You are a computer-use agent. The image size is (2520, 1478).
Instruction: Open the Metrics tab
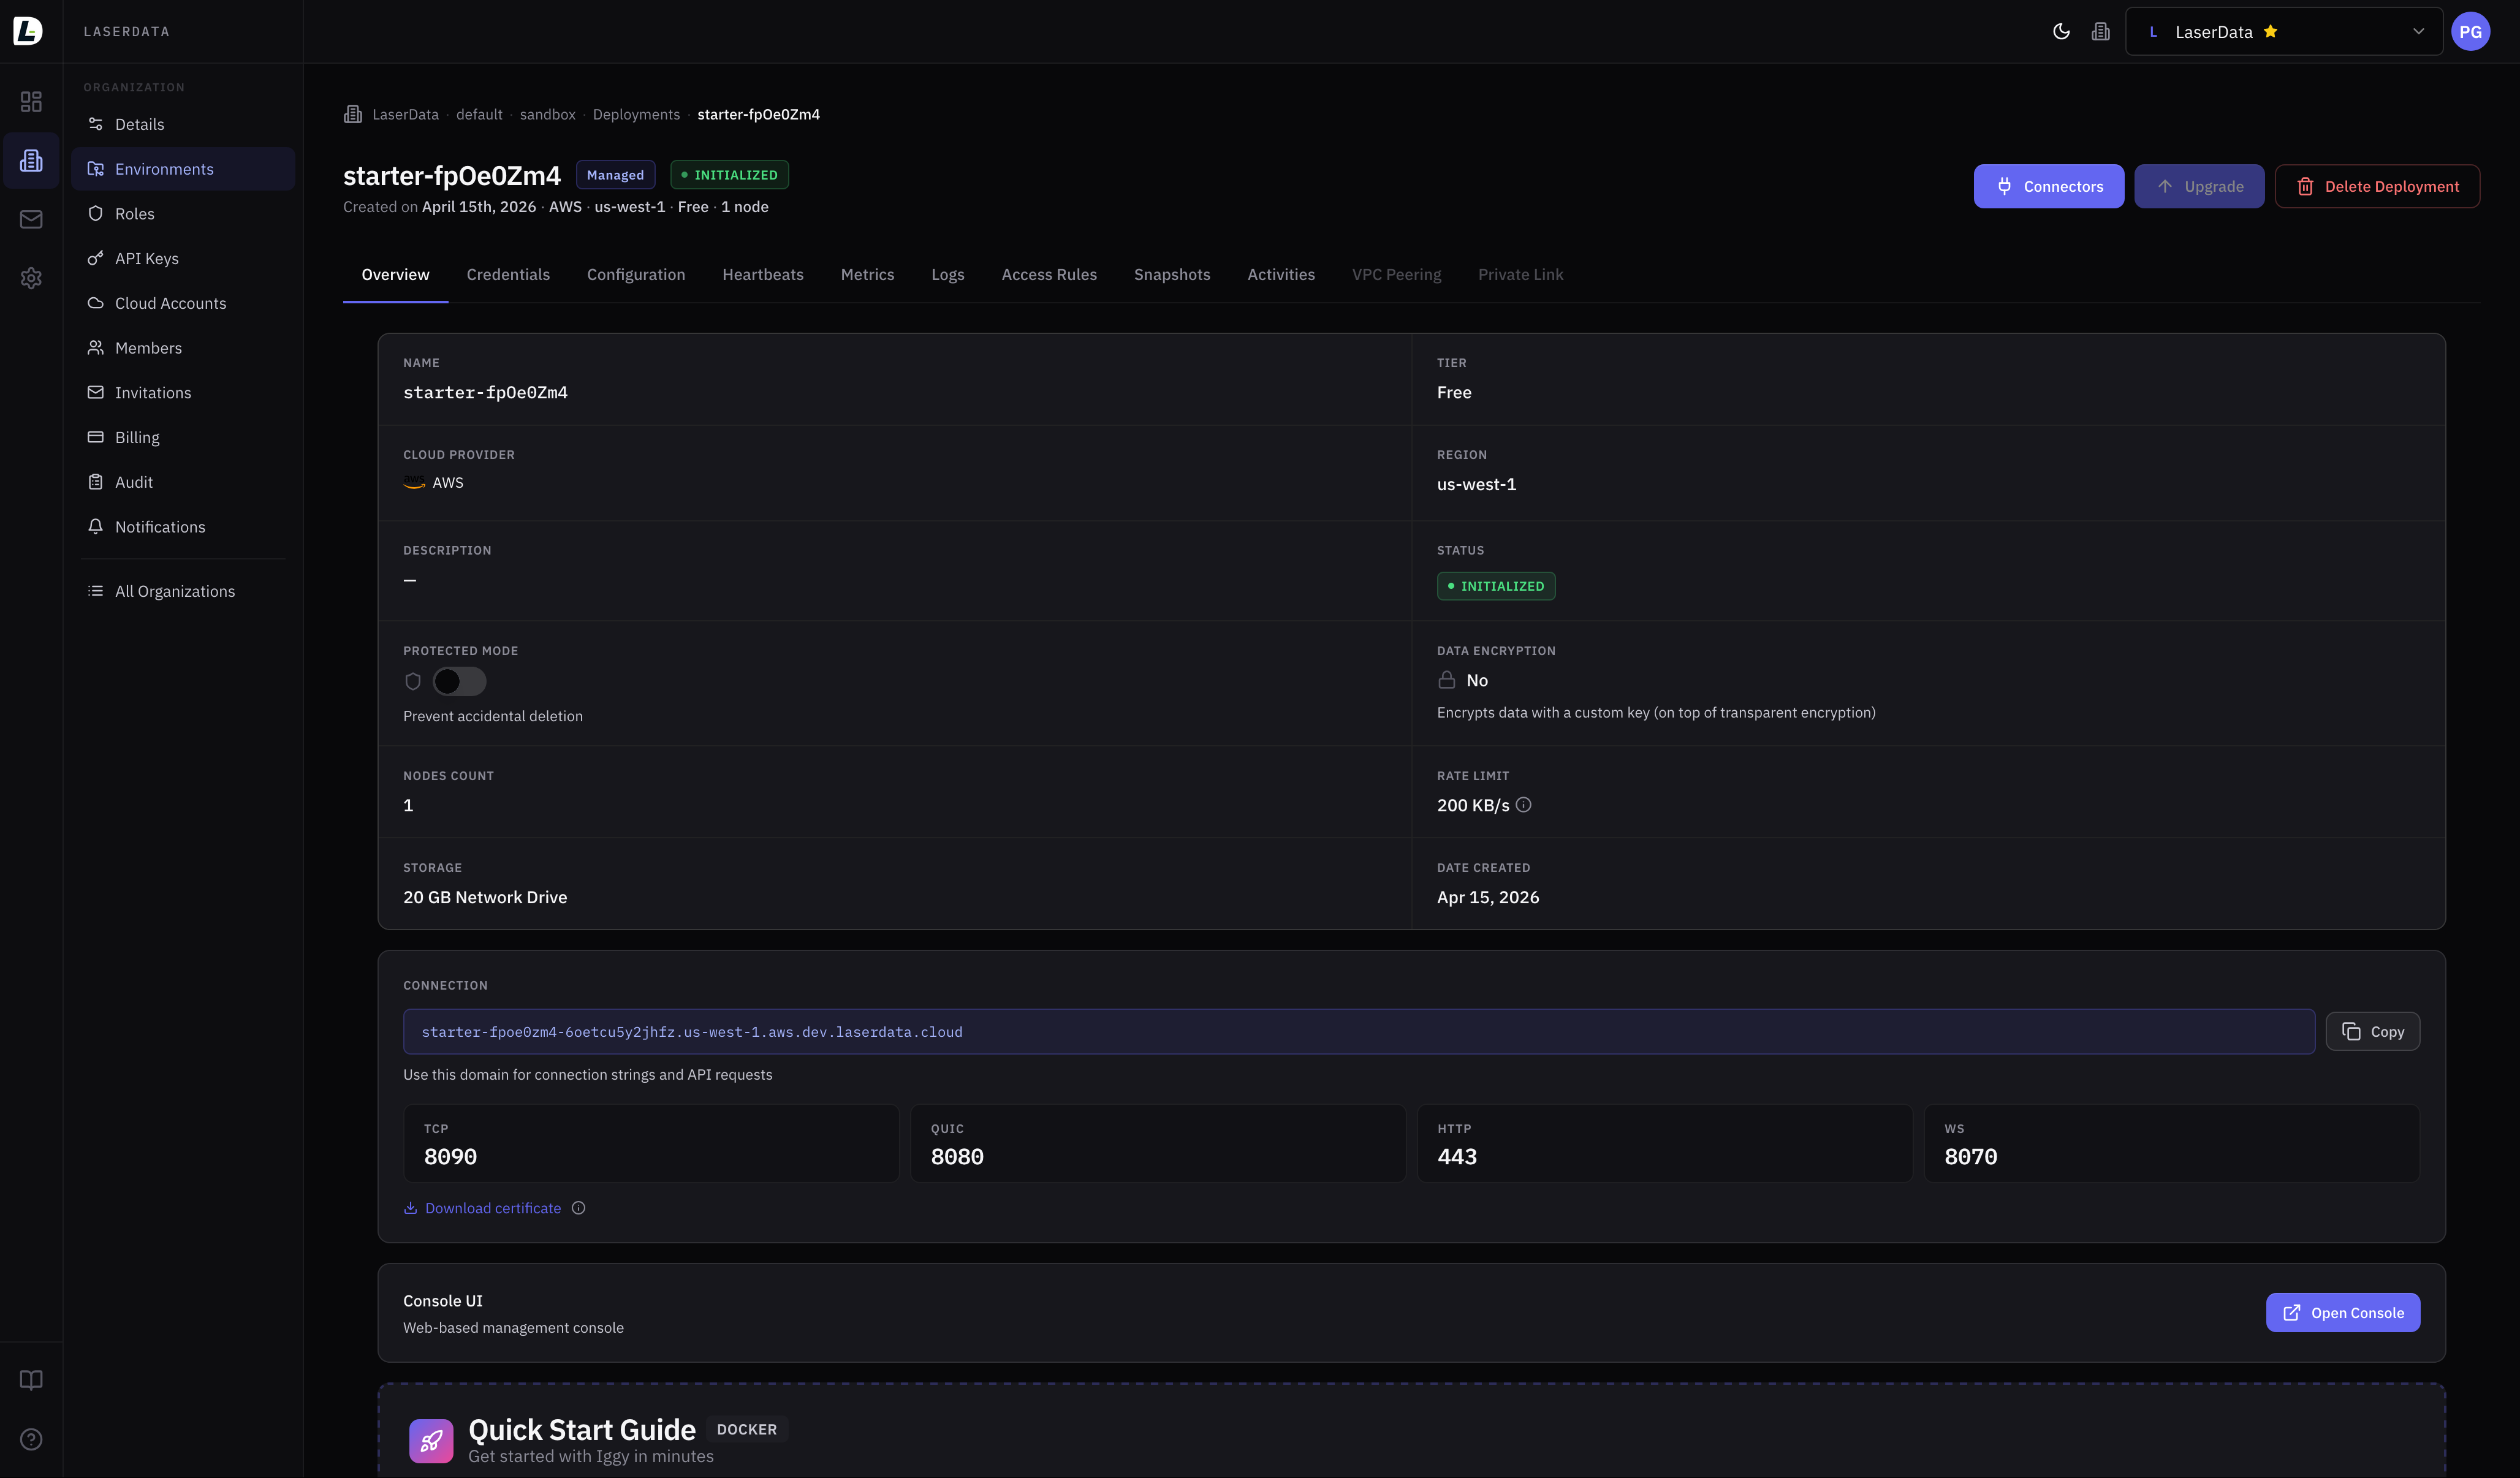point(867,275)
